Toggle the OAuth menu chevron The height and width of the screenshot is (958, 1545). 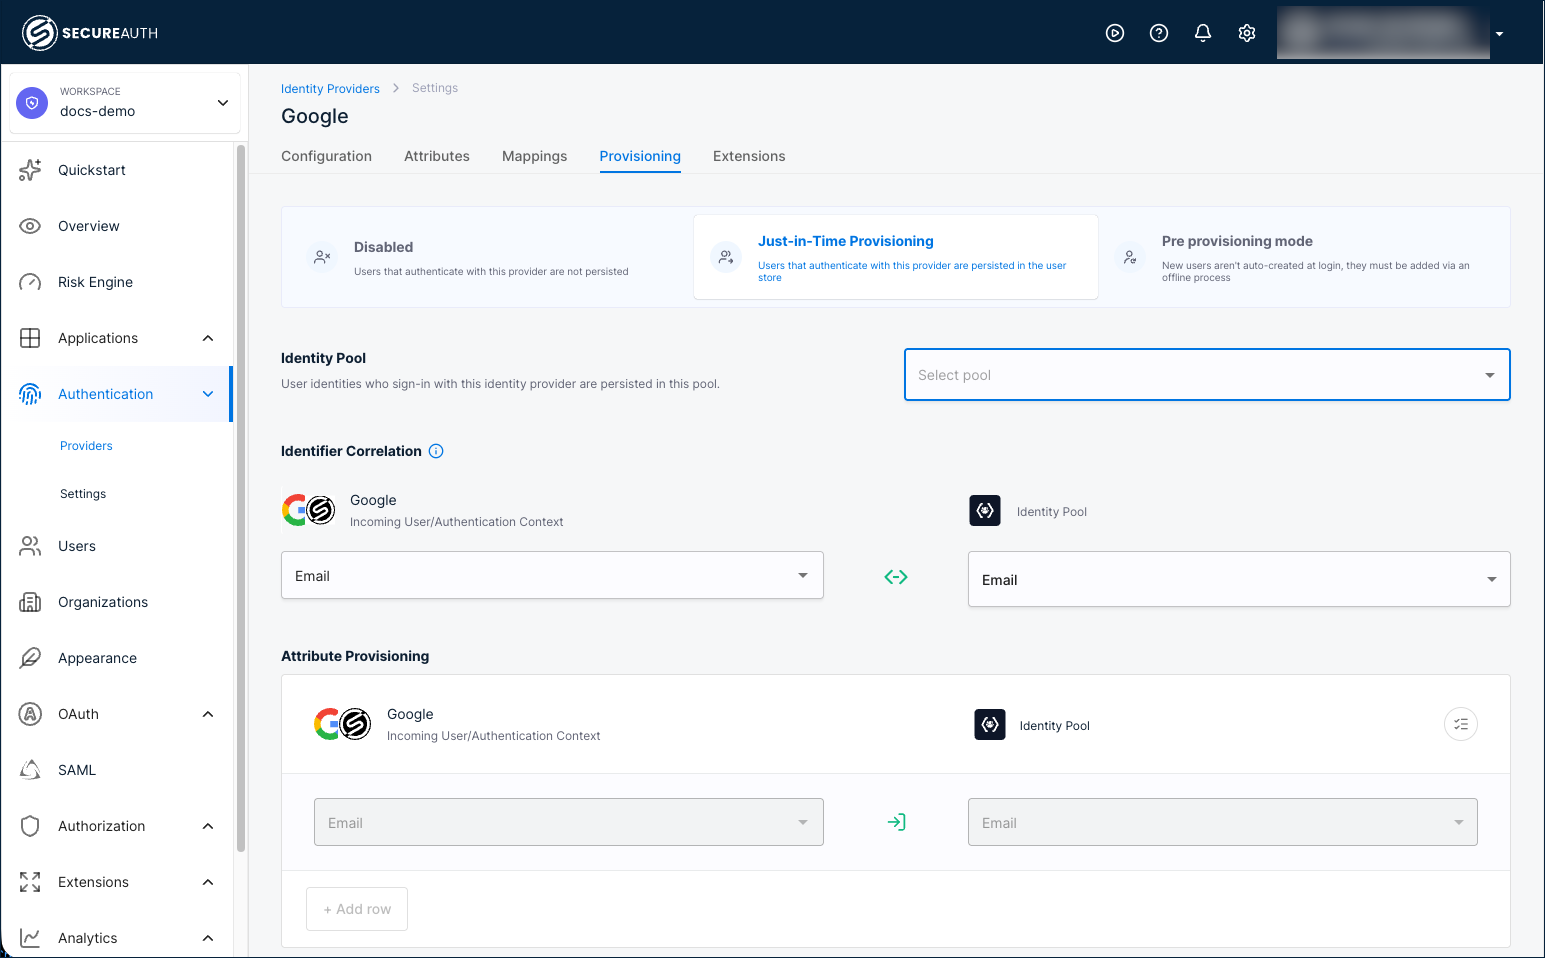(208, 714)
